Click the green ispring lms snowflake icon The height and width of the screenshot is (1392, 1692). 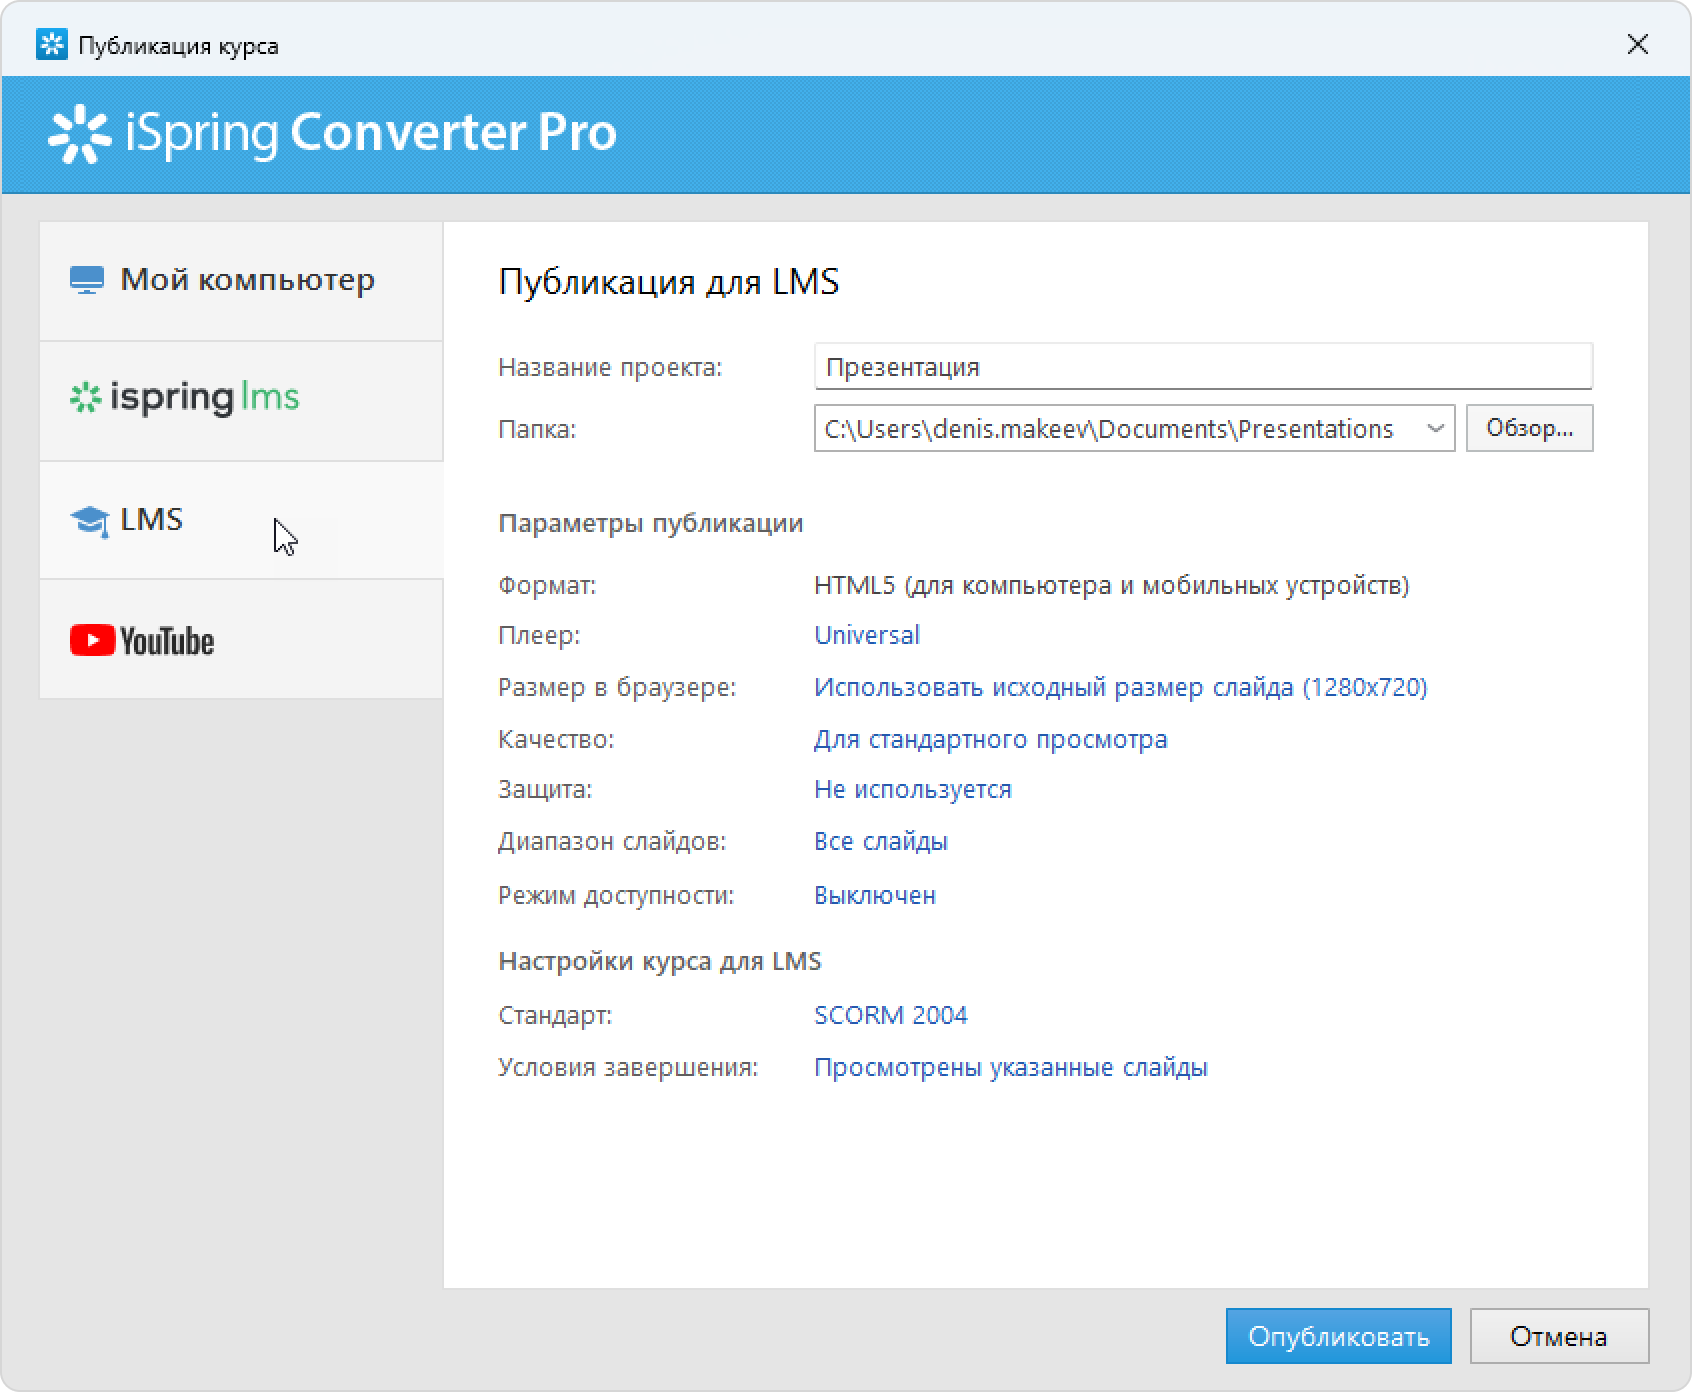pos(86,398)
